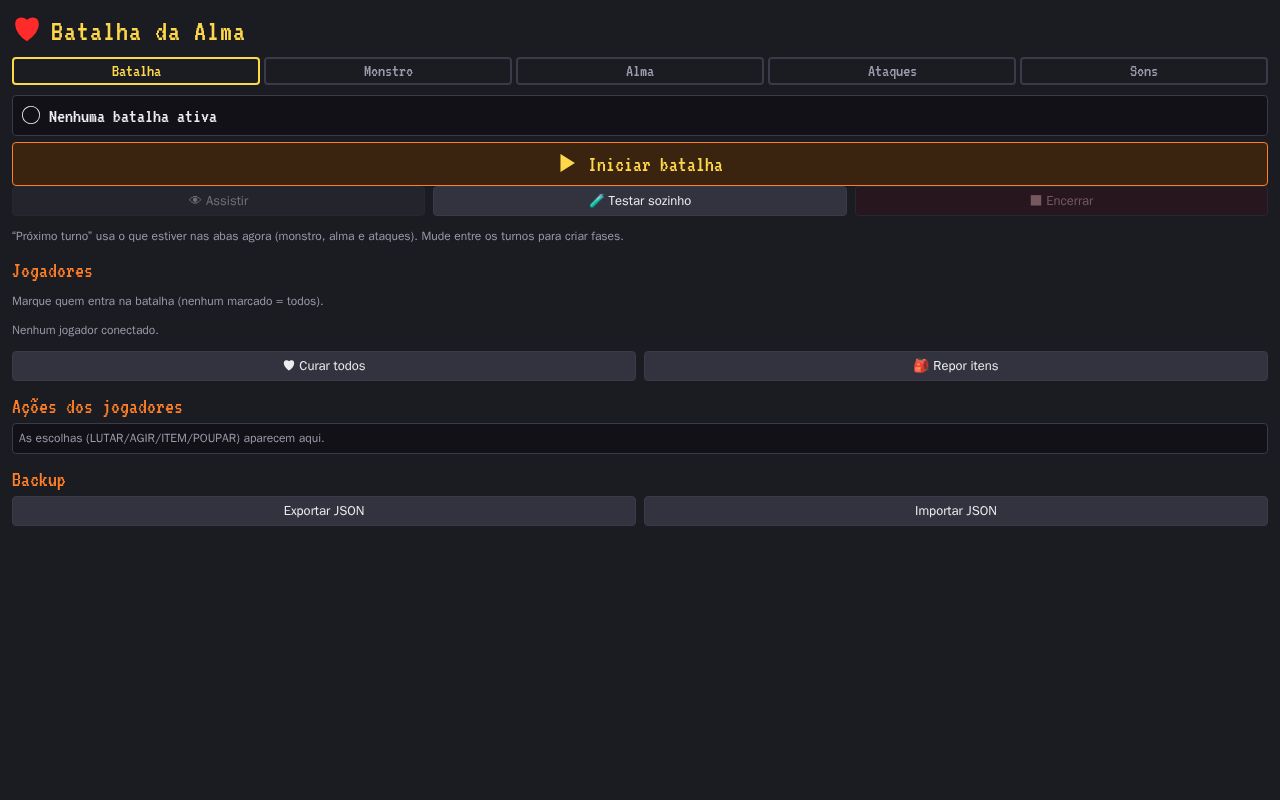Restock items with Repor itens

[956, 366]
